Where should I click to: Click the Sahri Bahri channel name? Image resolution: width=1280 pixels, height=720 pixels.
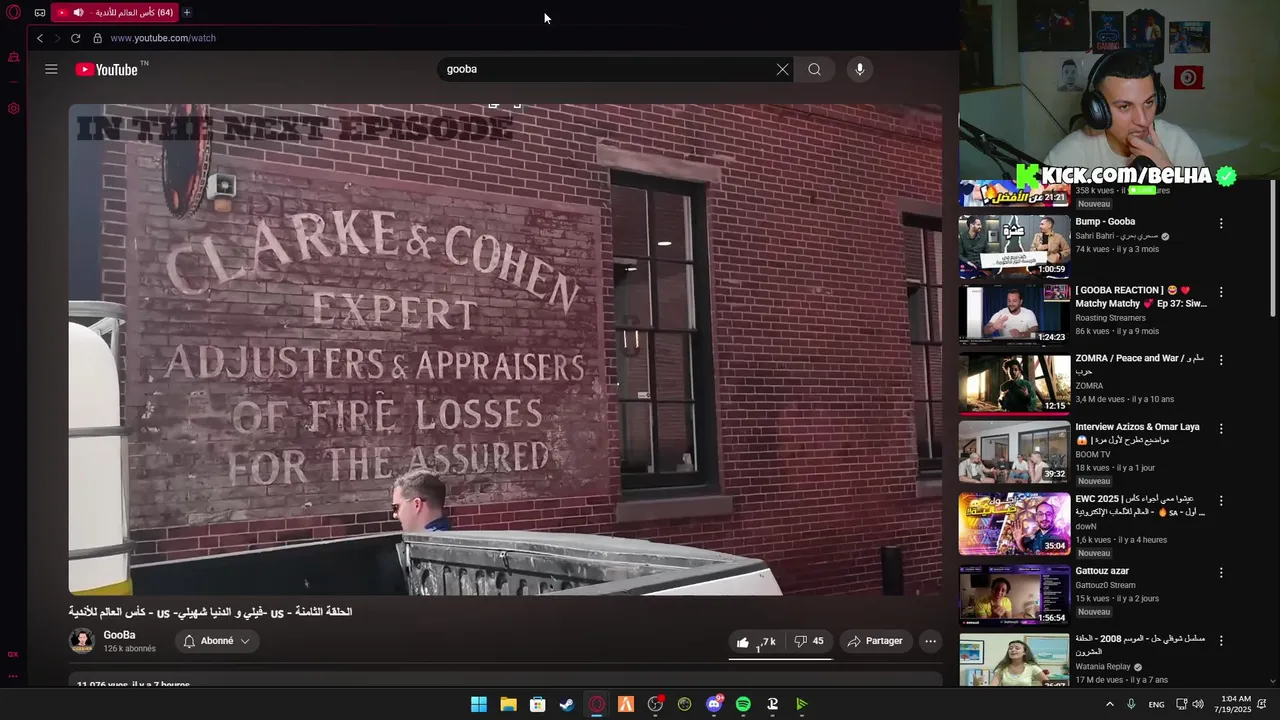(1117, 236)
